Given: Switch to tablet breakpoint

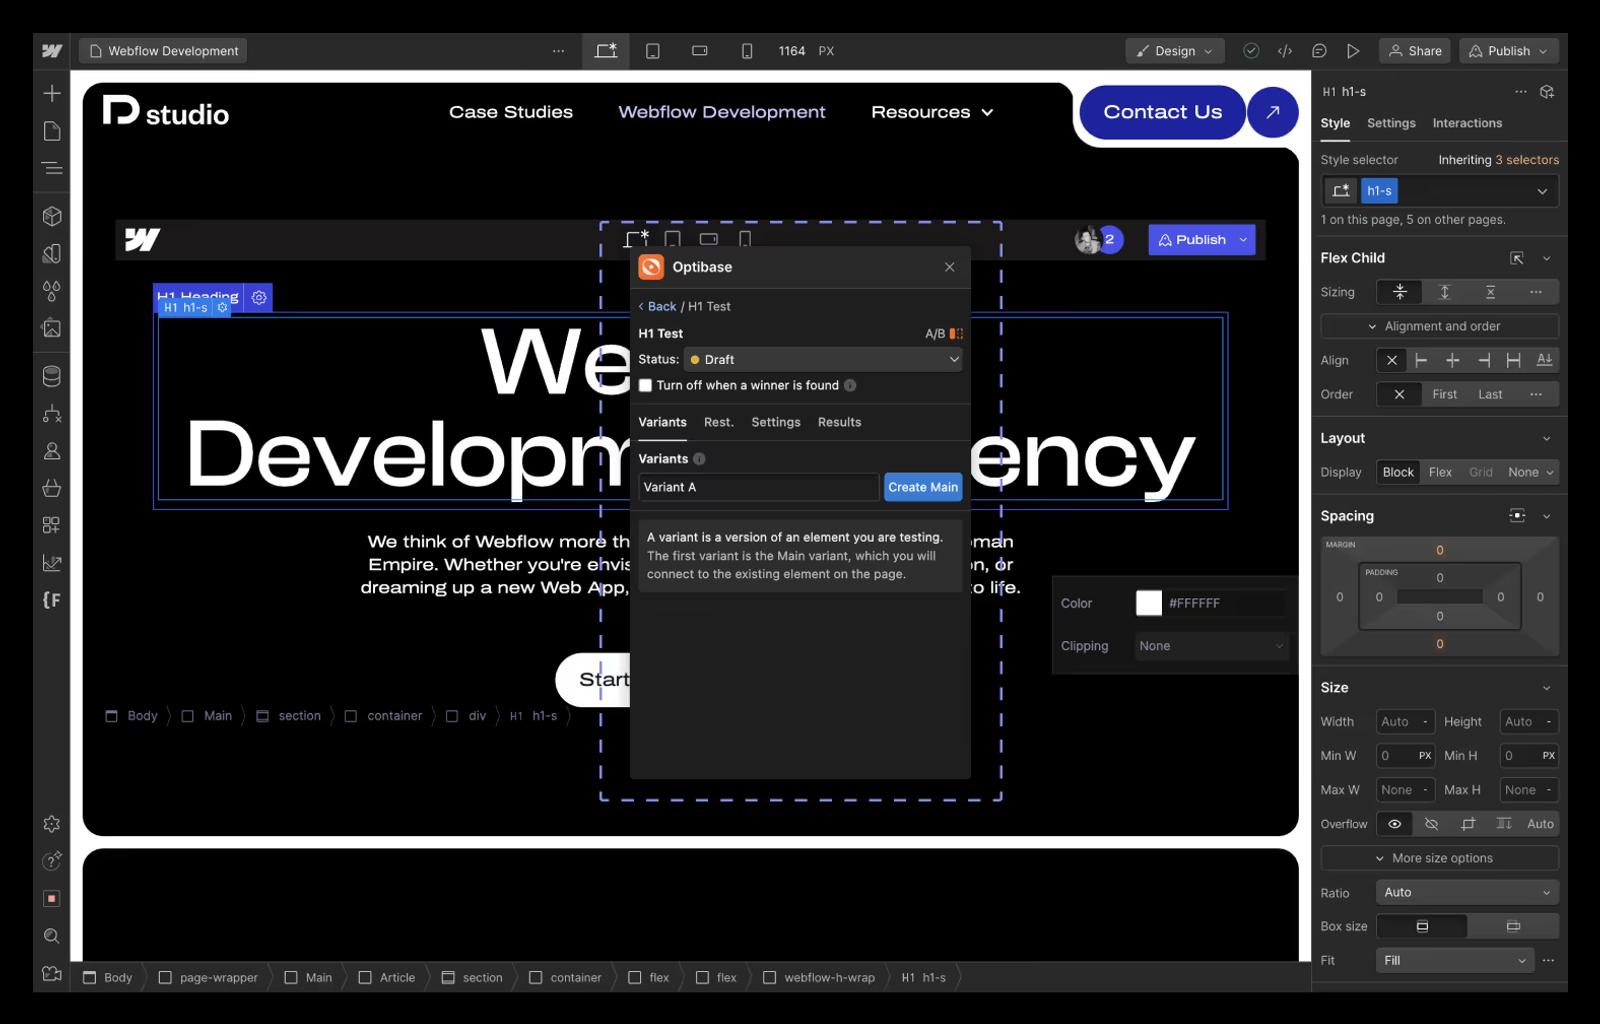Looking at the screenshot, I should 653,51.
